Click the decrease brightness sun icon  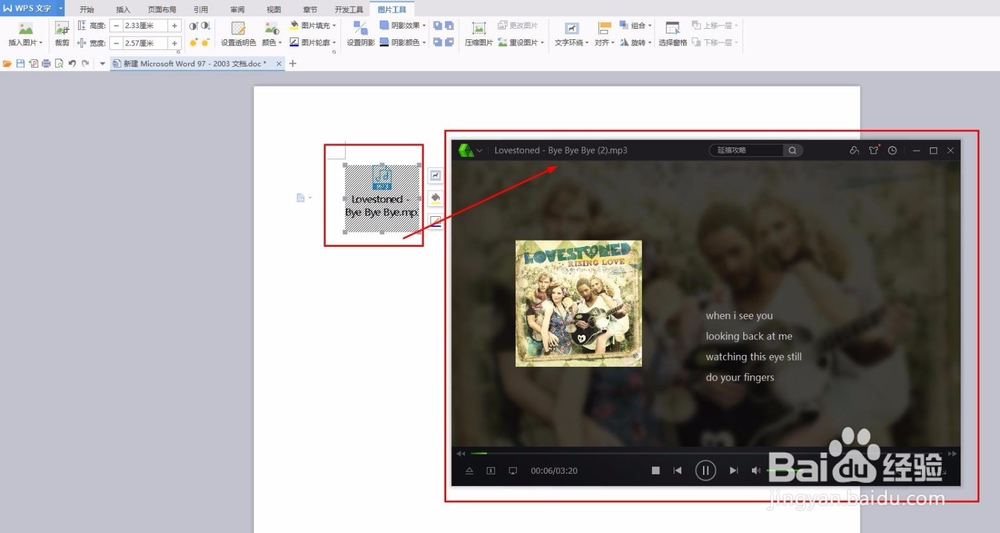coord(205,43)
